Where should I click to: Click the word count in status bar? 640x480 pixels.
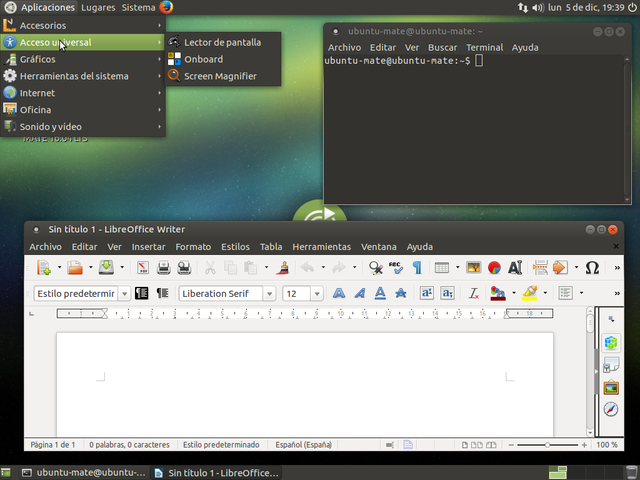(x=129, y=445)
